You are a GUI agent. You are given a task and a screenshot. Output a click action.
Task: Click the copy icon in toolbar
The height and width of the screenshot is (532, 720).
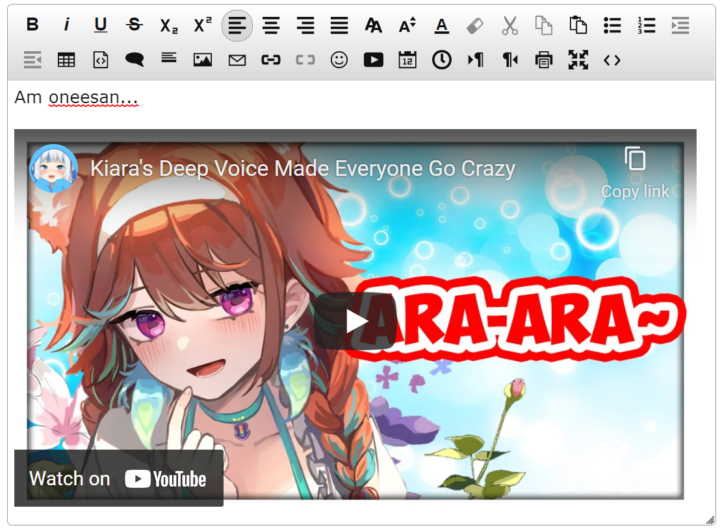click(x=544, y=25)
